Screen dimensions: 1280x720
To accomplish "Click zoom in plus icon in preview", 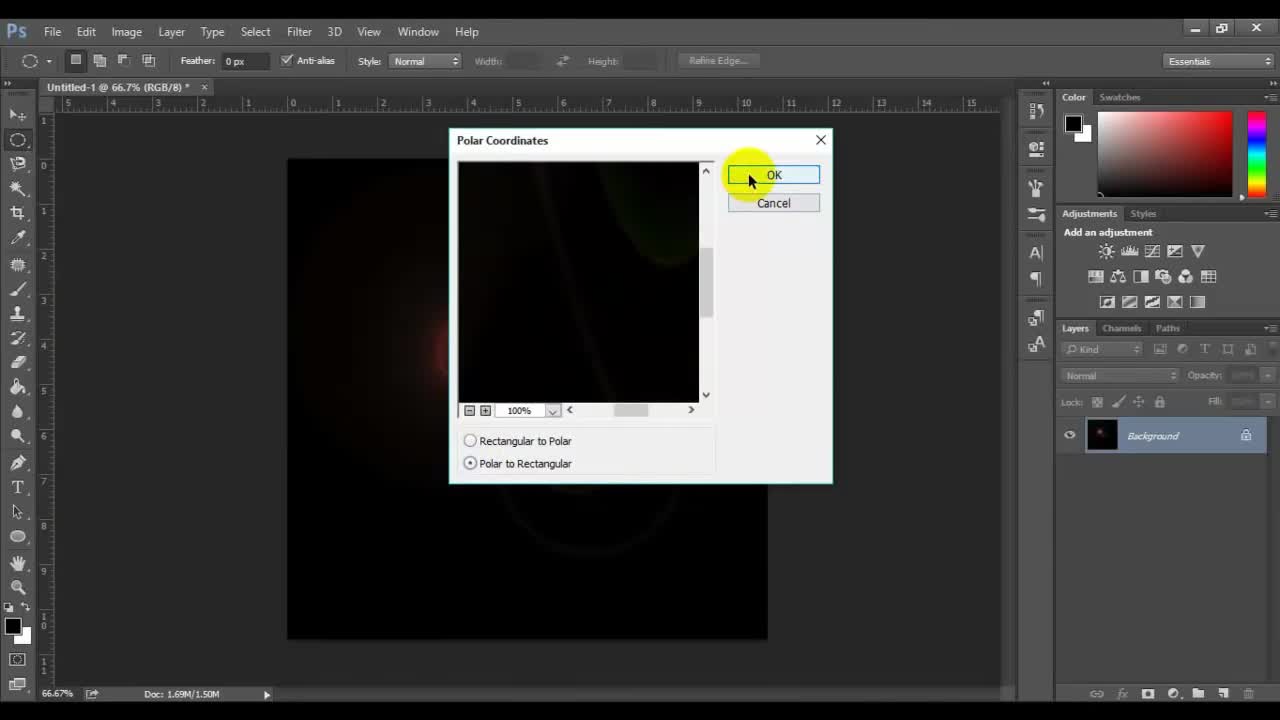I will pyautogui.click(x=485, y=411).
